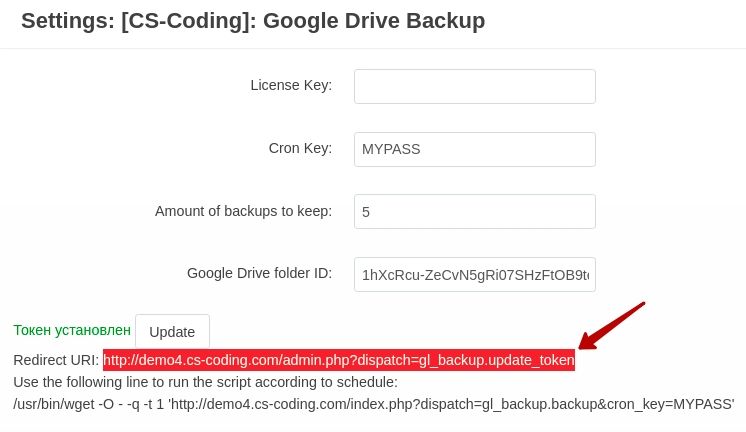746x432 pixels.
Task: Click the 'Use the following line' schedule instruction
Action: (x=206, y=382)
